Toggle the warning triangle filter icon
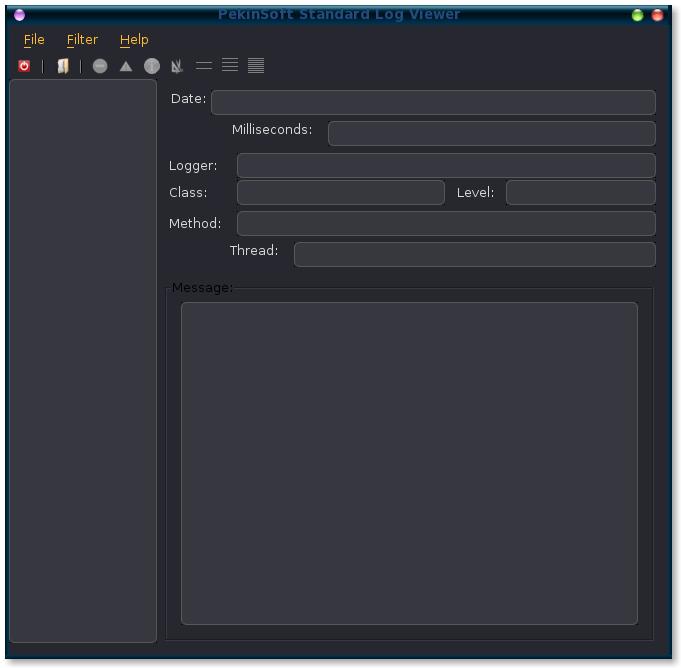The image size is (681, 668). pyautogui.click(x=126, y=66)
